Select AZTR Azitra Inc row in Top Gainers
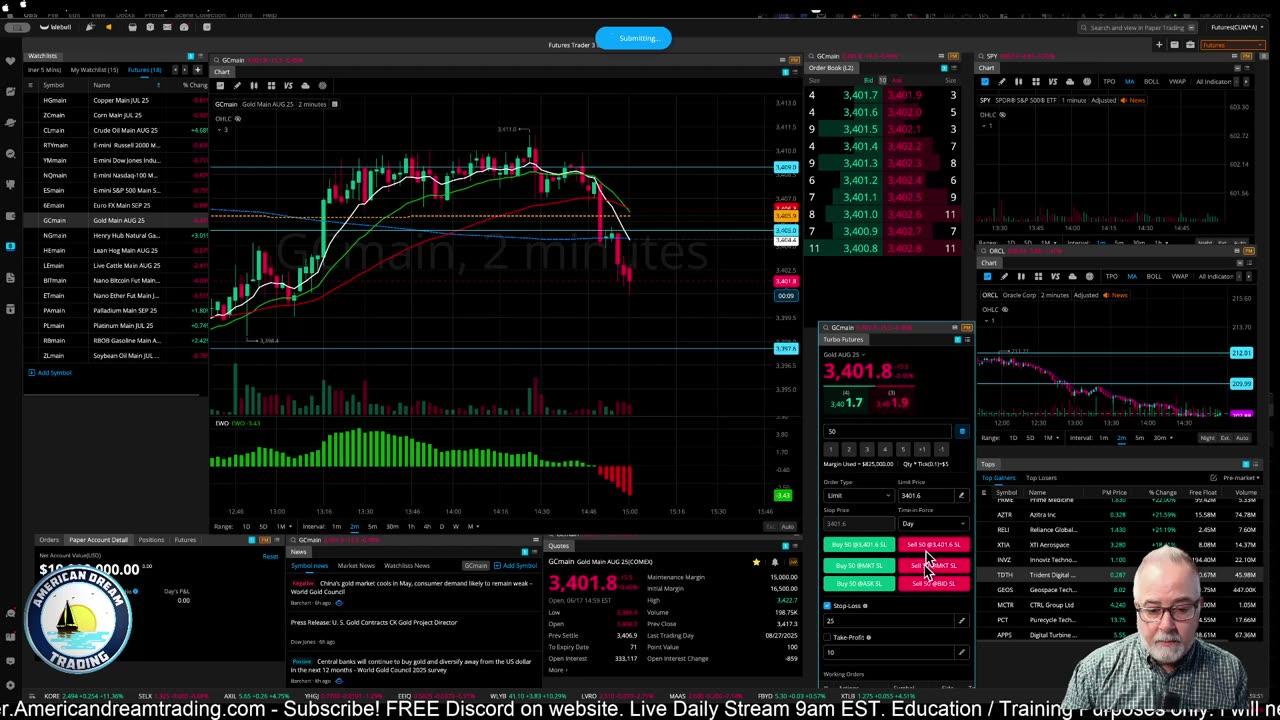Image resolution: width=1280 pixels, height=720 pixels. (x=1118, y=515)
